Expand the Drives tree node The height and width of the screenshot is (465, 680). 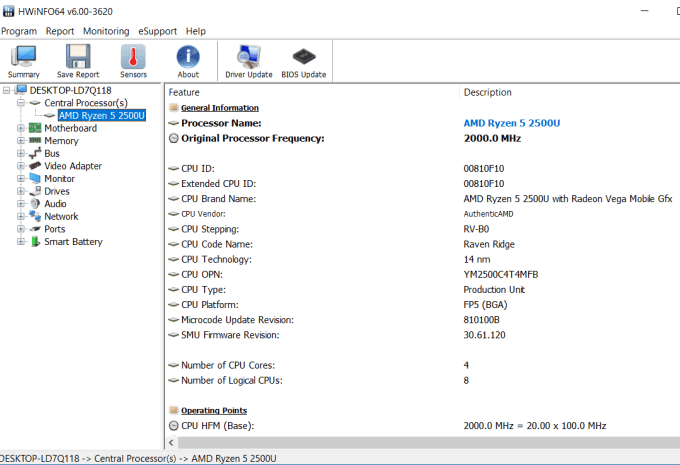pos(20,191)
